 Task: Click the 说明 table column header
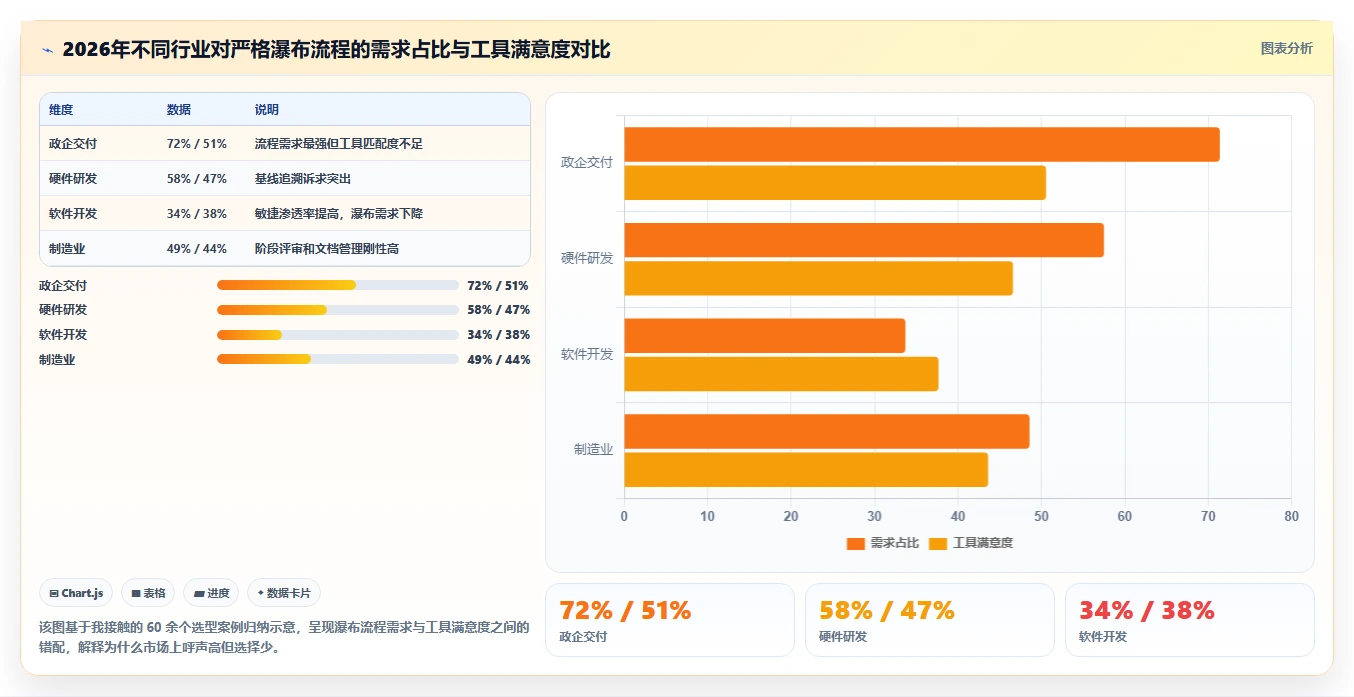pyautogui.click(x=267, y=109)
